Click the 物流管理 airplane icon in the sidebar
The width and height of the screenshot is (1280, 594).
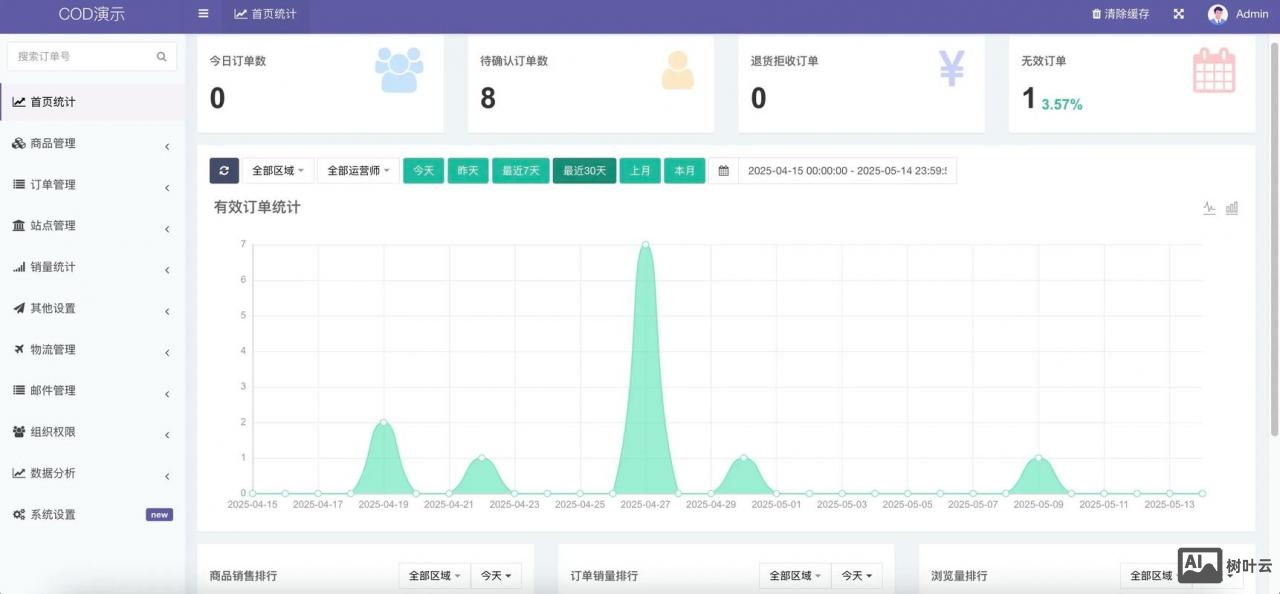20,350
